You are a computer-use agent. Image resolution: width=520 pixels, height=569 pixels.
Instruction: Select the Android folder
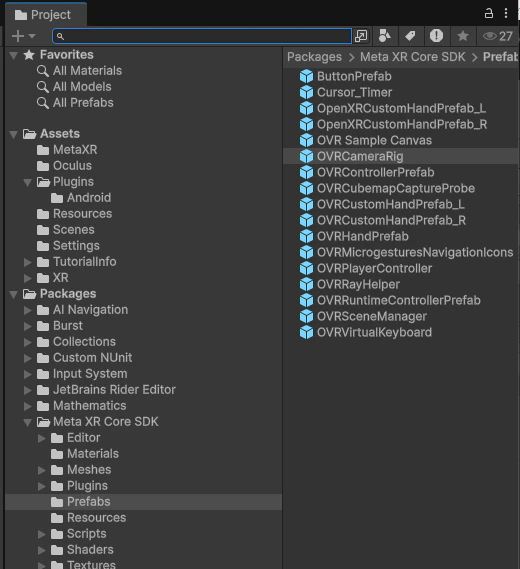81,197
